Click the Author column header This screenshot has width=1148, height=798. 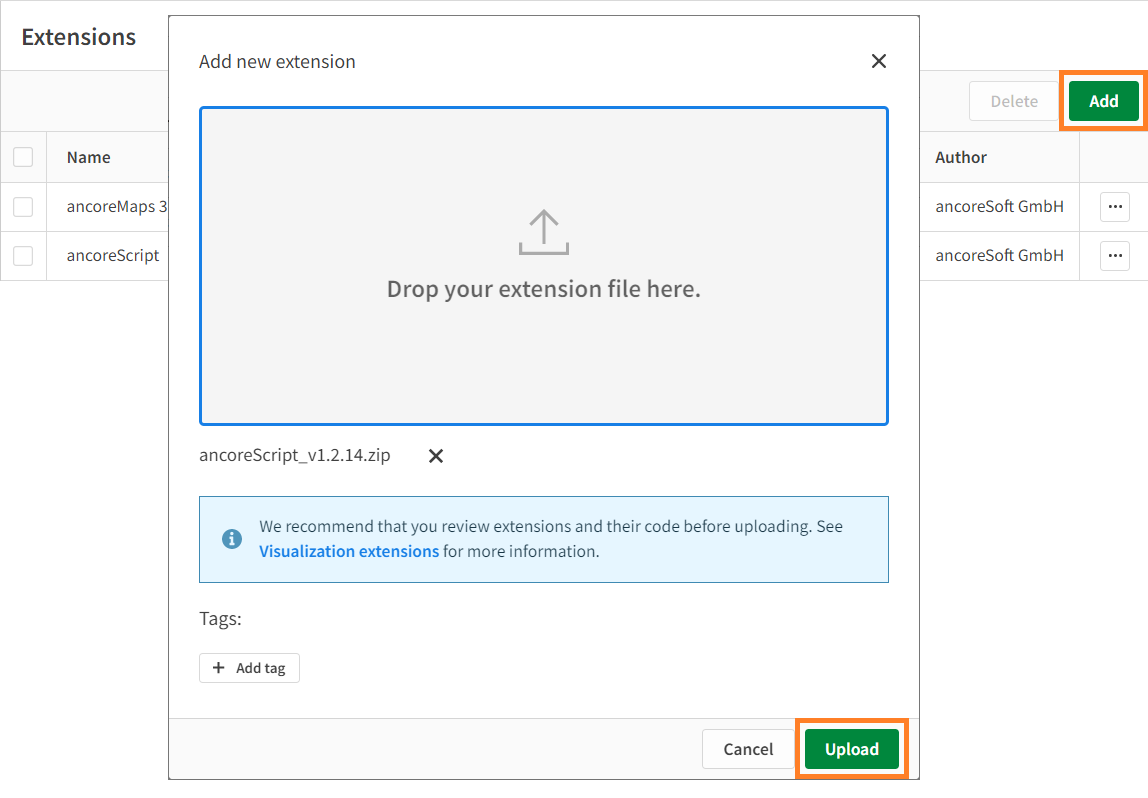(x=961, y=157)
